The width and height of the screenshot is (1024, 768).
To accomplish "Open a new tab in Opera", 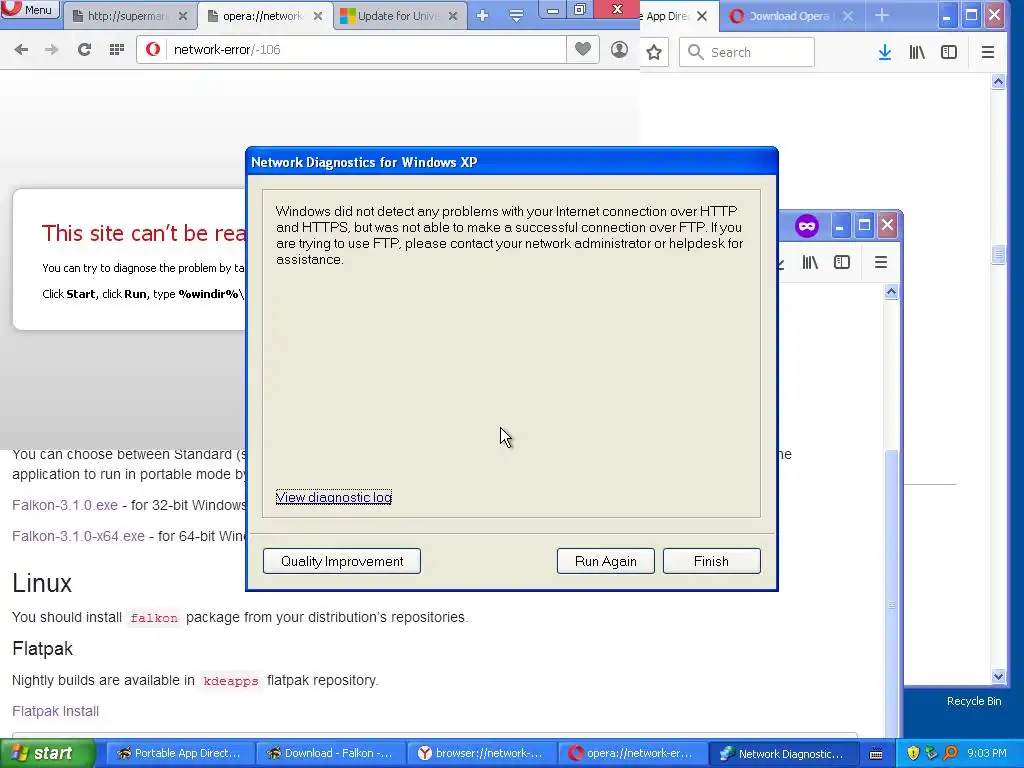I will pyautogui.click(x=483, y=16).
